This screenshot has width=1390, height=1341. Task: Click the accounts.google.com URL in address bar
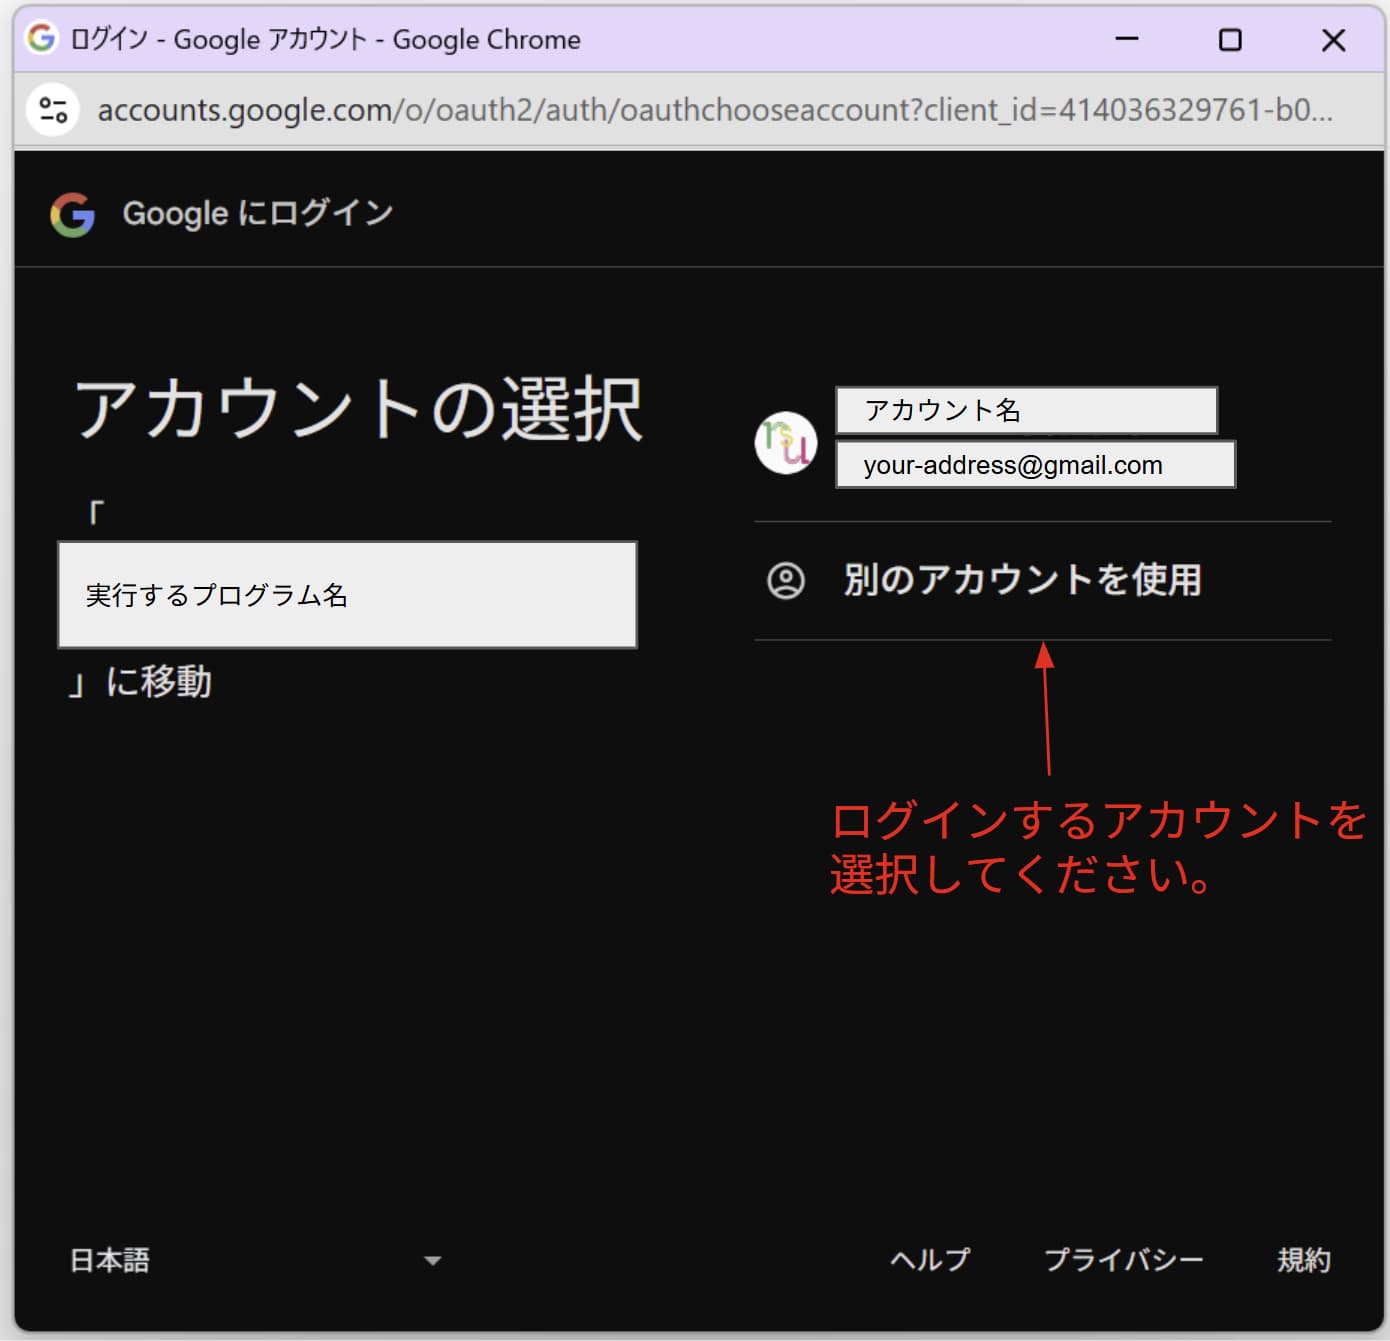[714, 109]
